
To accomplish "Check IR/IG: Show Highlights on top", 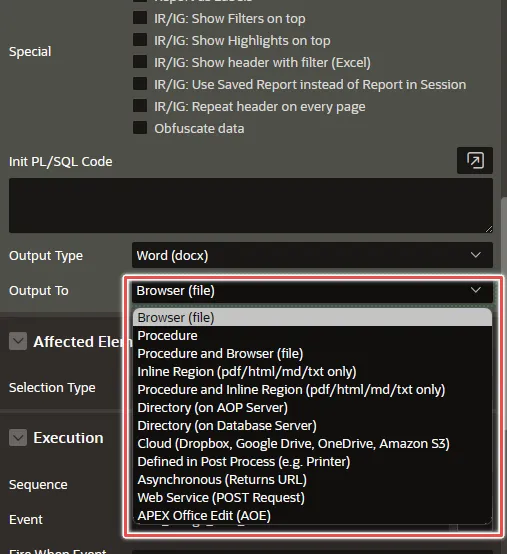I will coord(140,40).
